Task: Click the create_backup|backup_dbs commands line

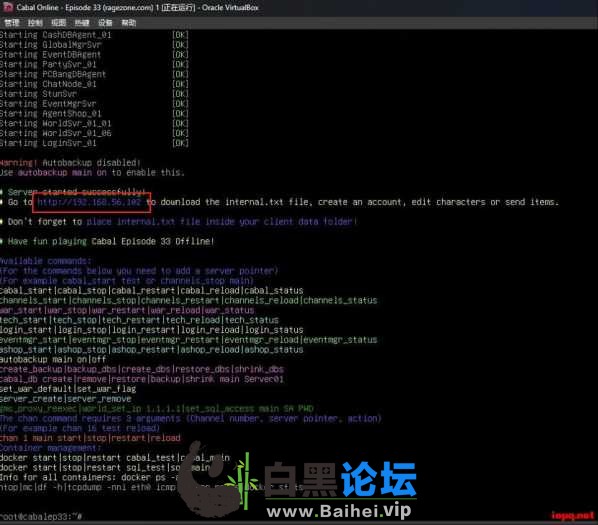Action: pos(142,369)
